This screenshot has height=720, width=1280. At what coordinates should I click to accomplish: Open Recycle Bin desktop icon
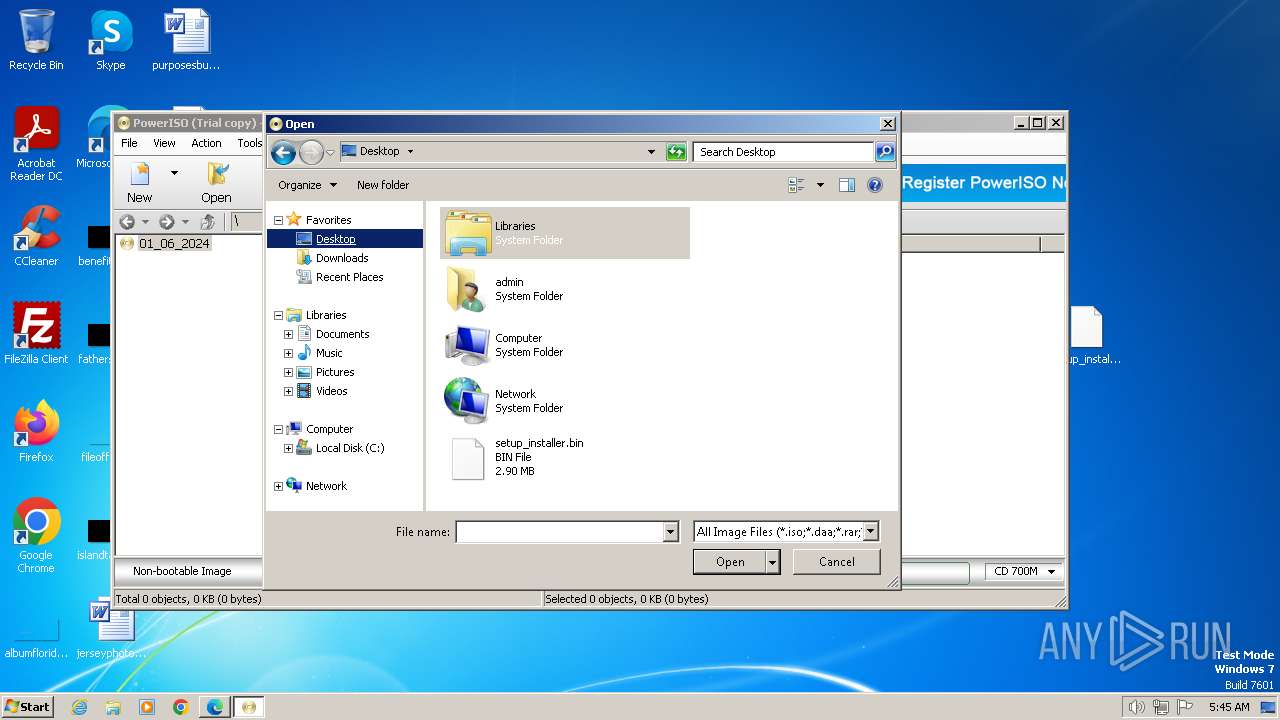(36, 40)
